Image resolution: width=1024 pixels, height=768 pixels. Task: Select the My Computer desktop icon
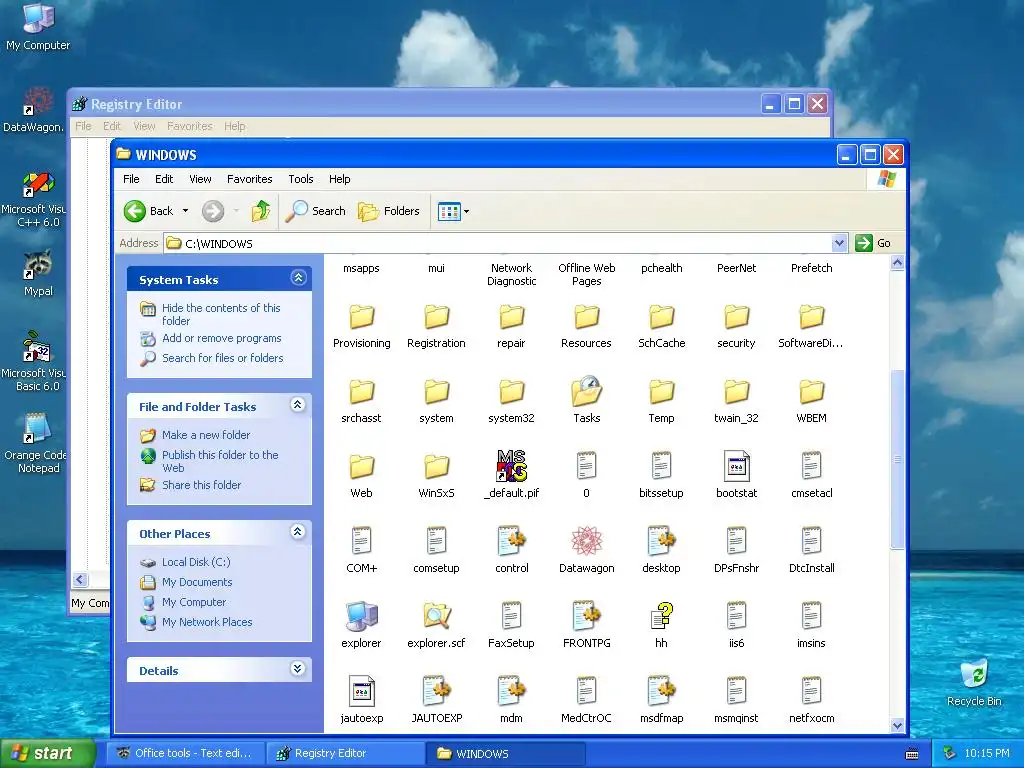(x=38, y=26)
